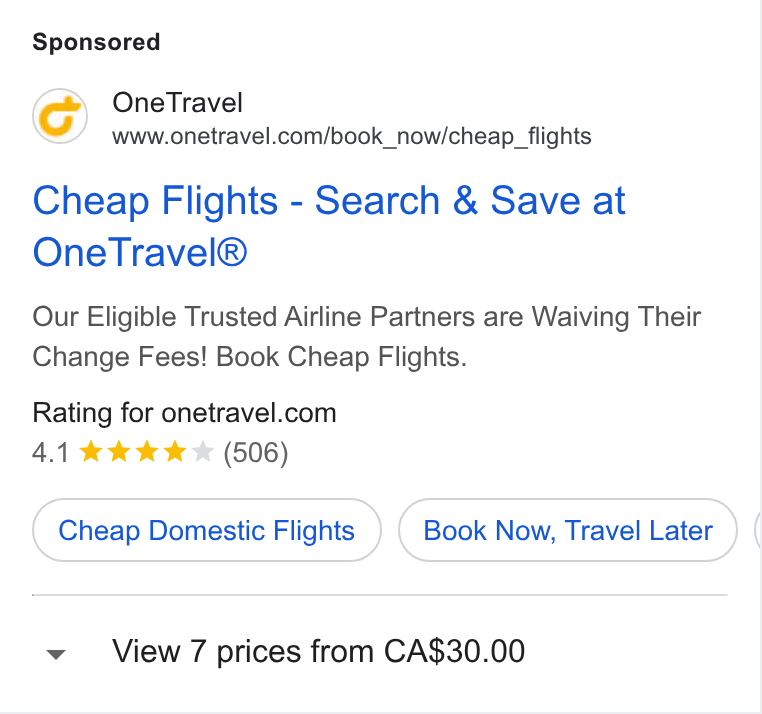Click the first gold rating star
This screenshot has height=714, width=762.
point(90,452)
